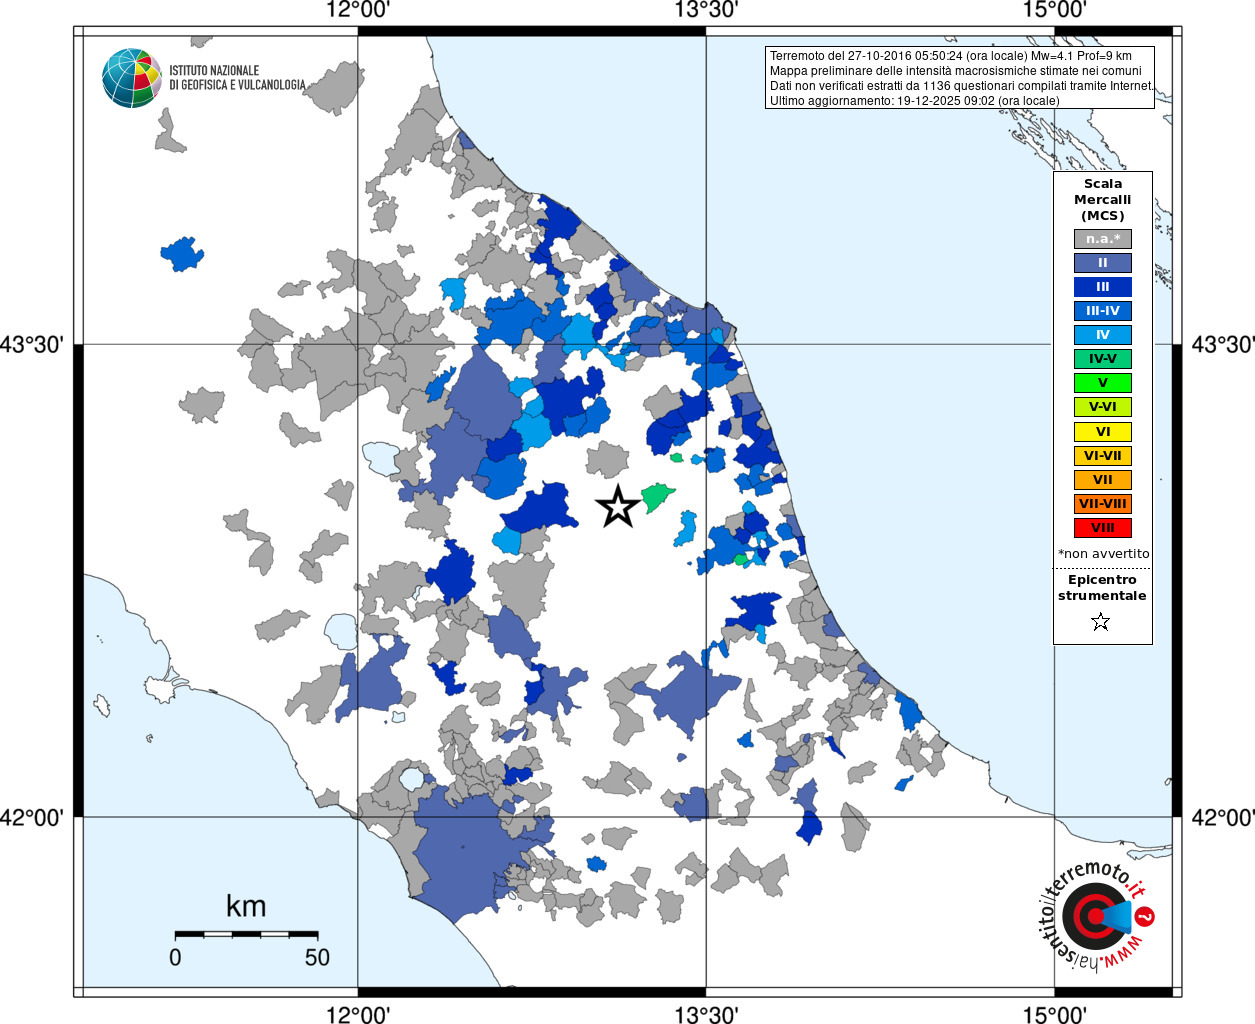
Task: Click the left 43°30' latitude label
Action: 32,345
